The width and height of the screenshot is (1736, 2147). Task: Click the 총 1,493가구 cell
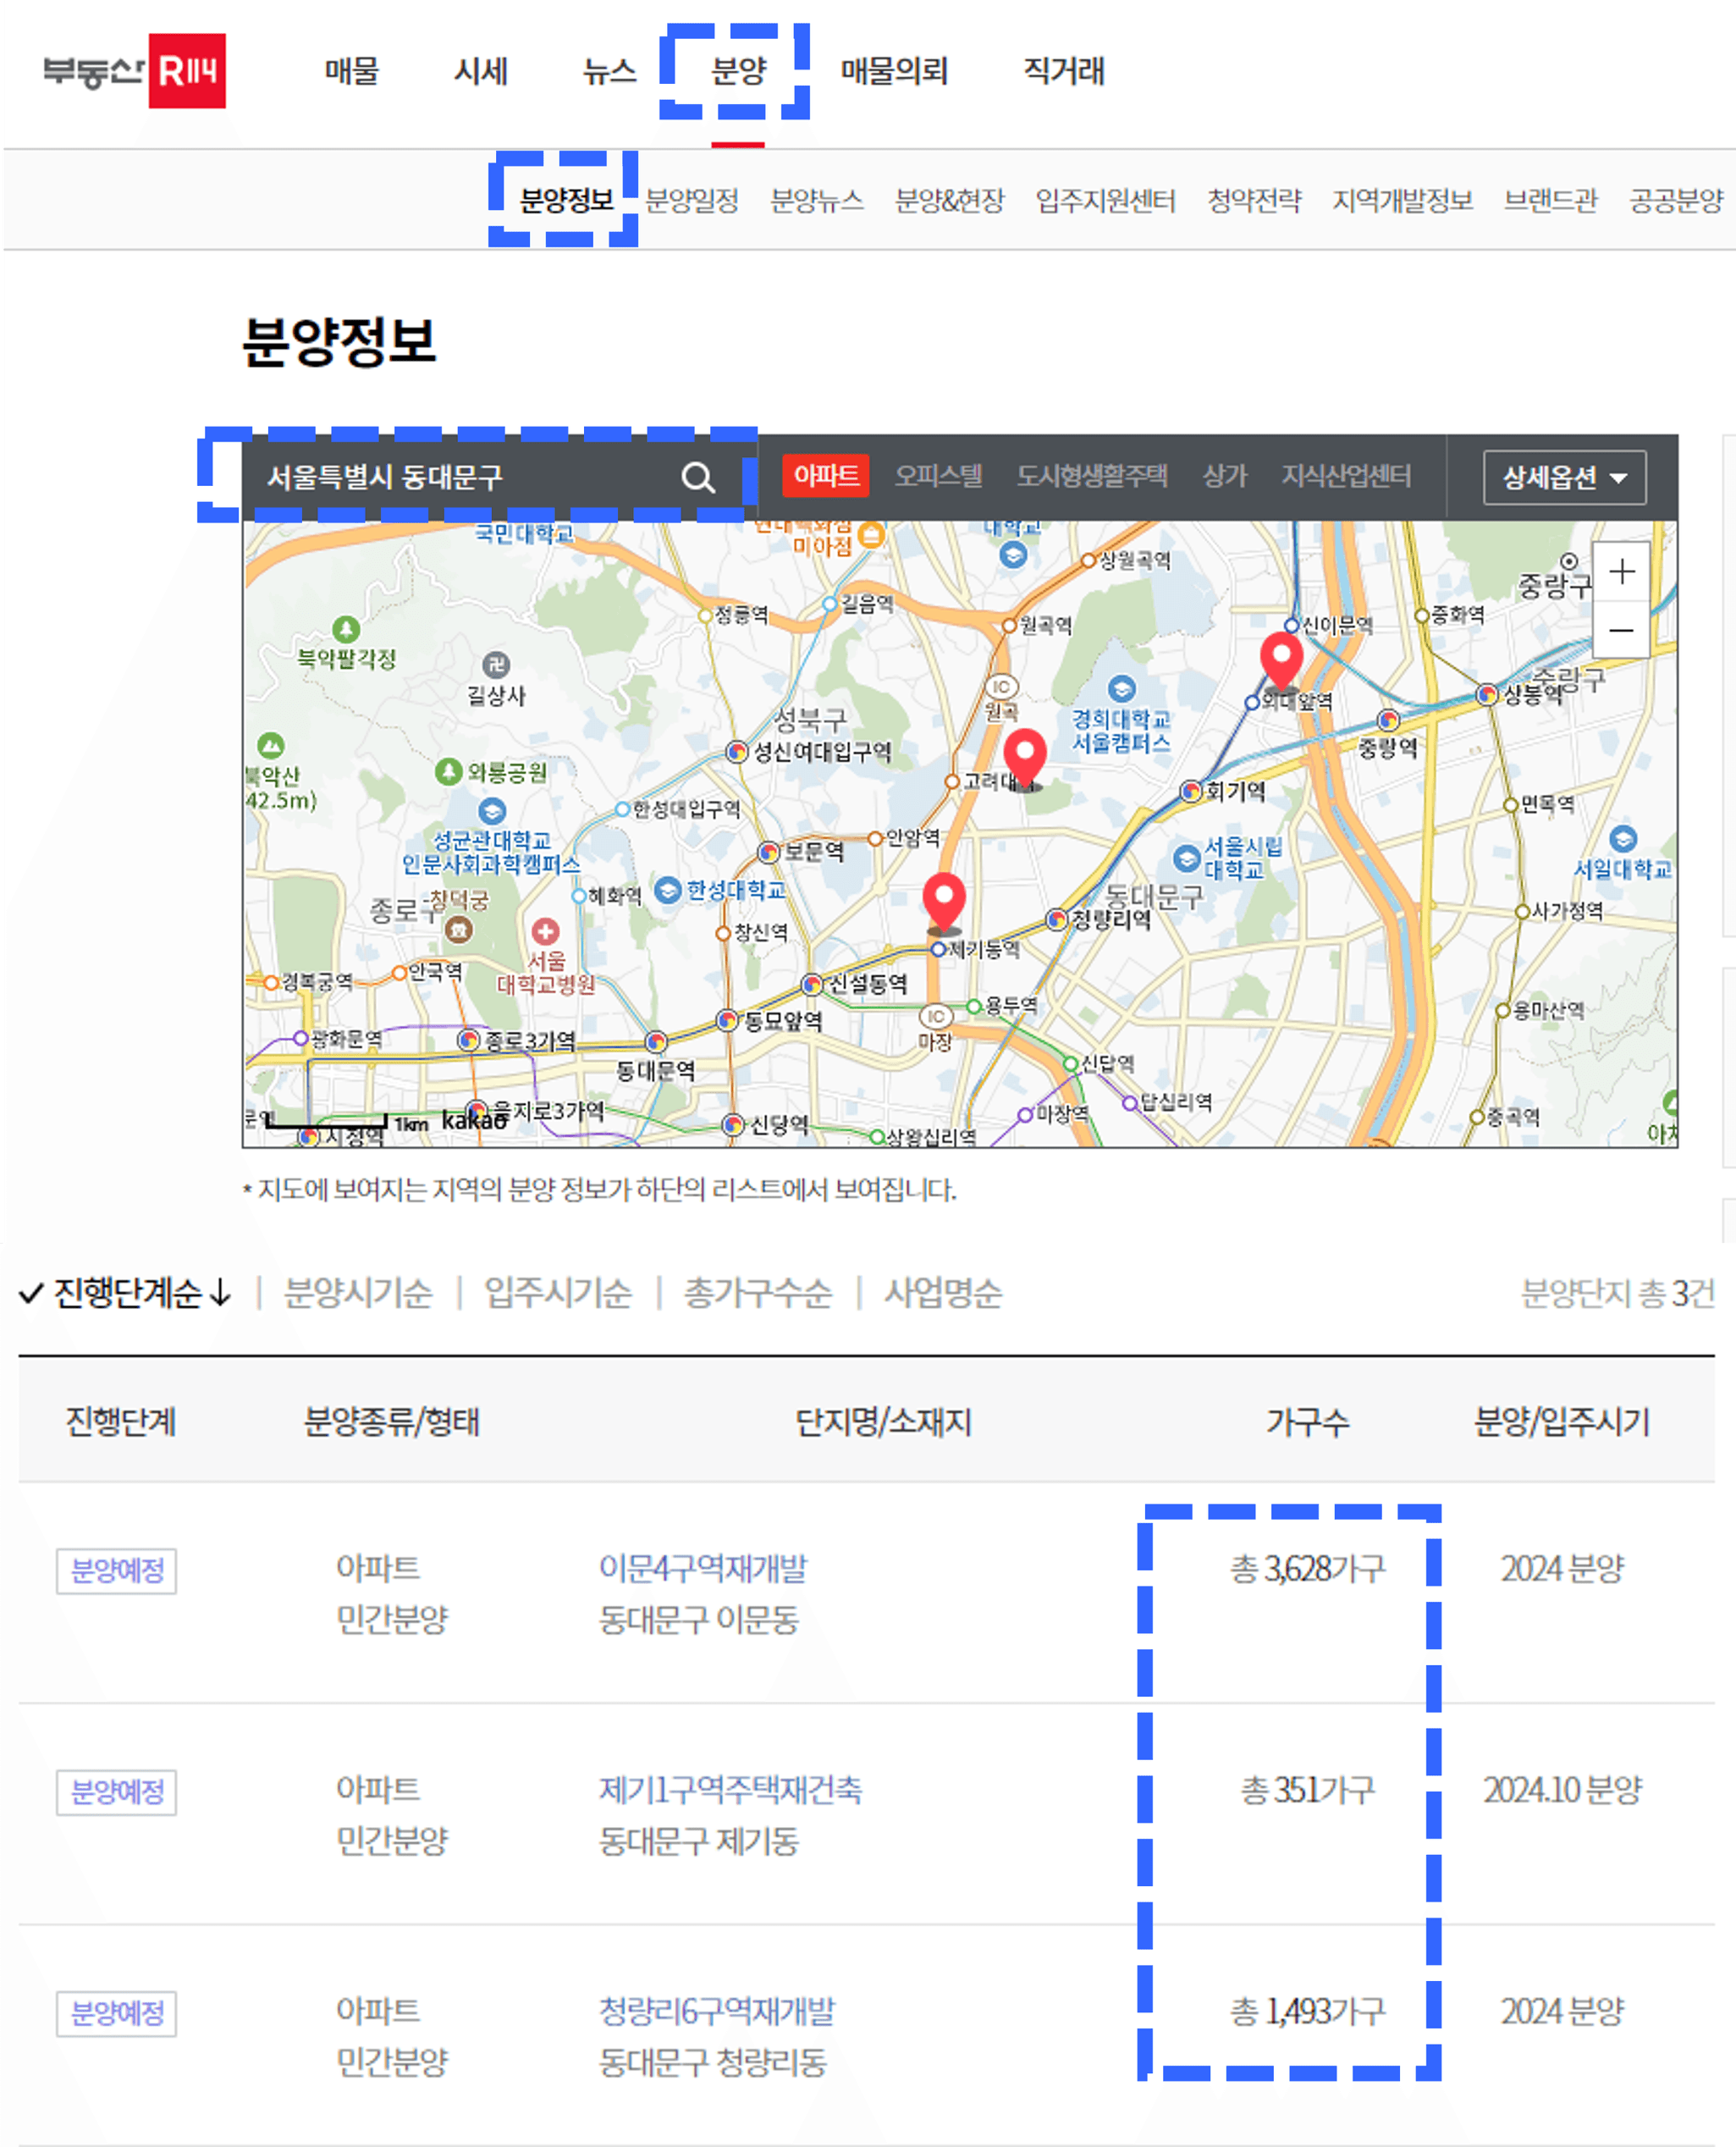pyautogui.click(x=1307, y=2010)
